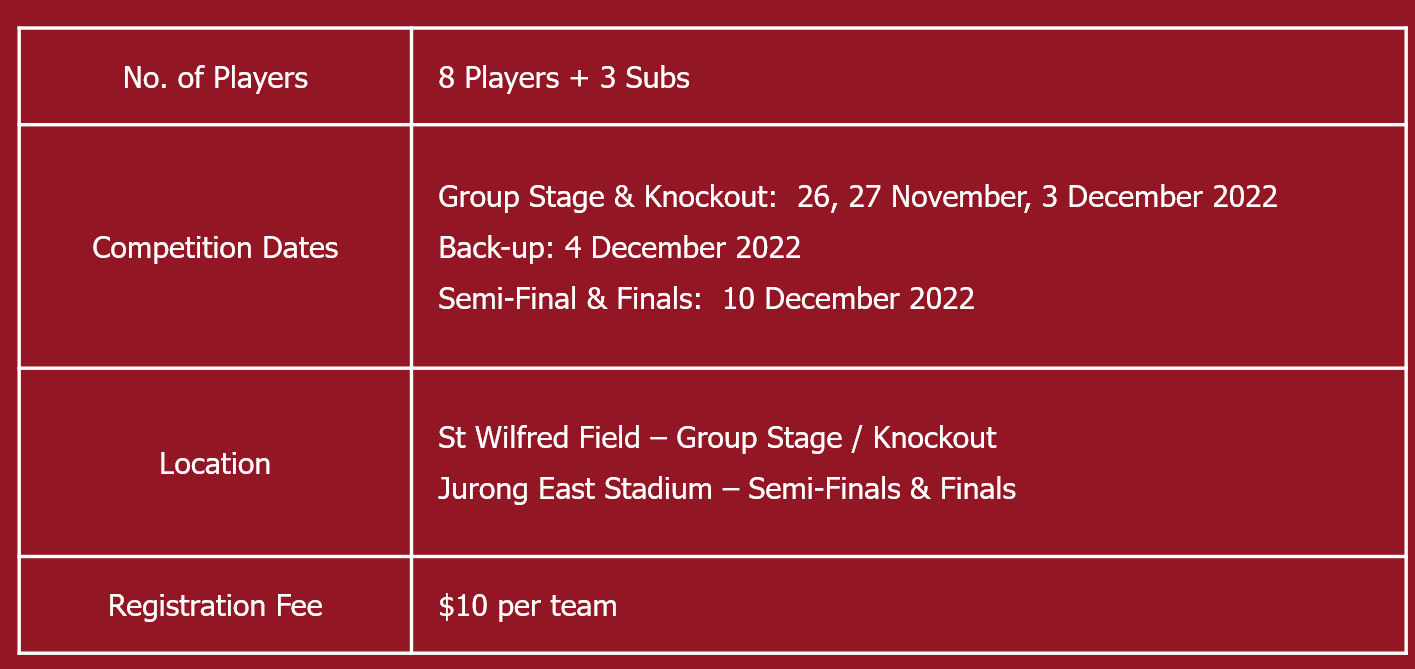This screenshot has height=669, width=1415.
Task: Click the 'Competition Dates' label cell
Action: tap(215, 247)
